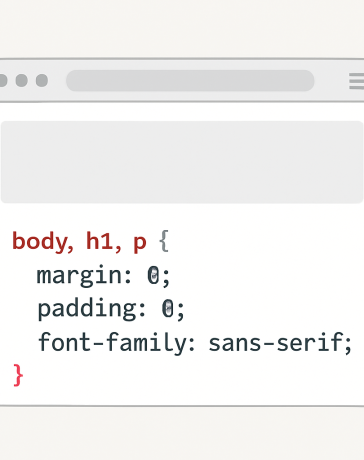Focus the browser address bar
Viewport: 364px width, 460px height.
coord(190,80)
